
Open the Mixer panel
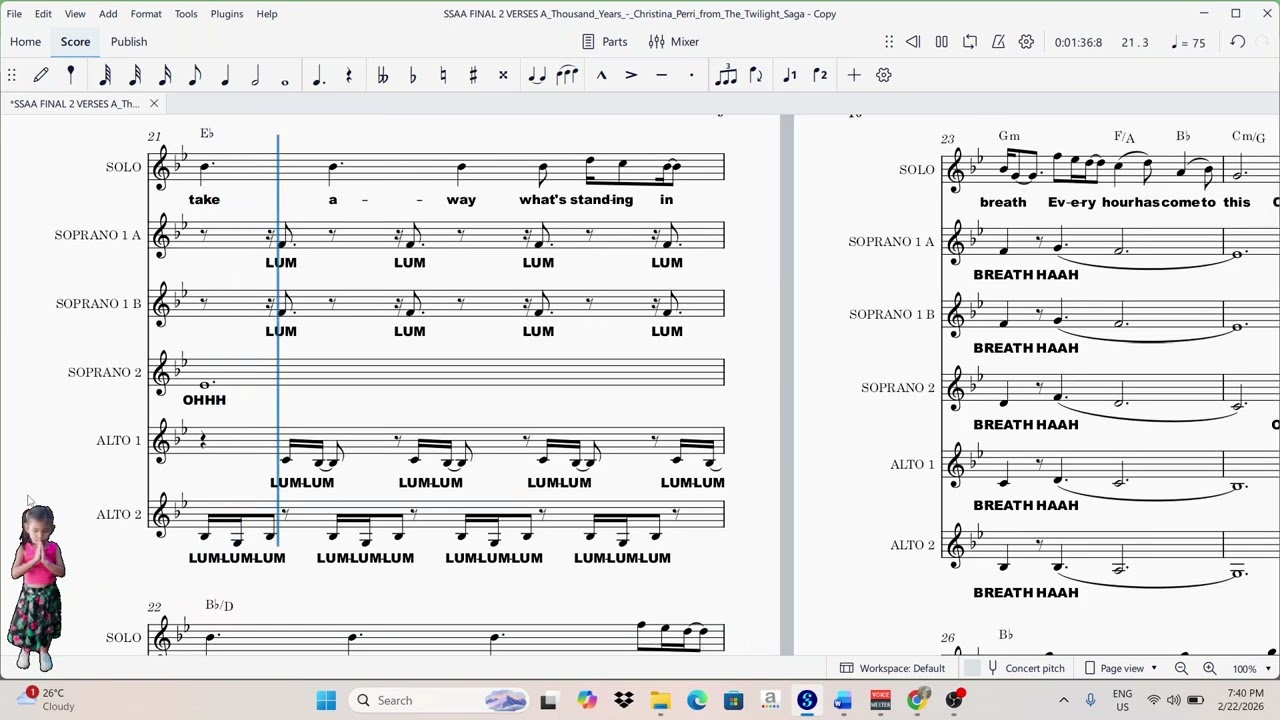(x=674, y=42)
